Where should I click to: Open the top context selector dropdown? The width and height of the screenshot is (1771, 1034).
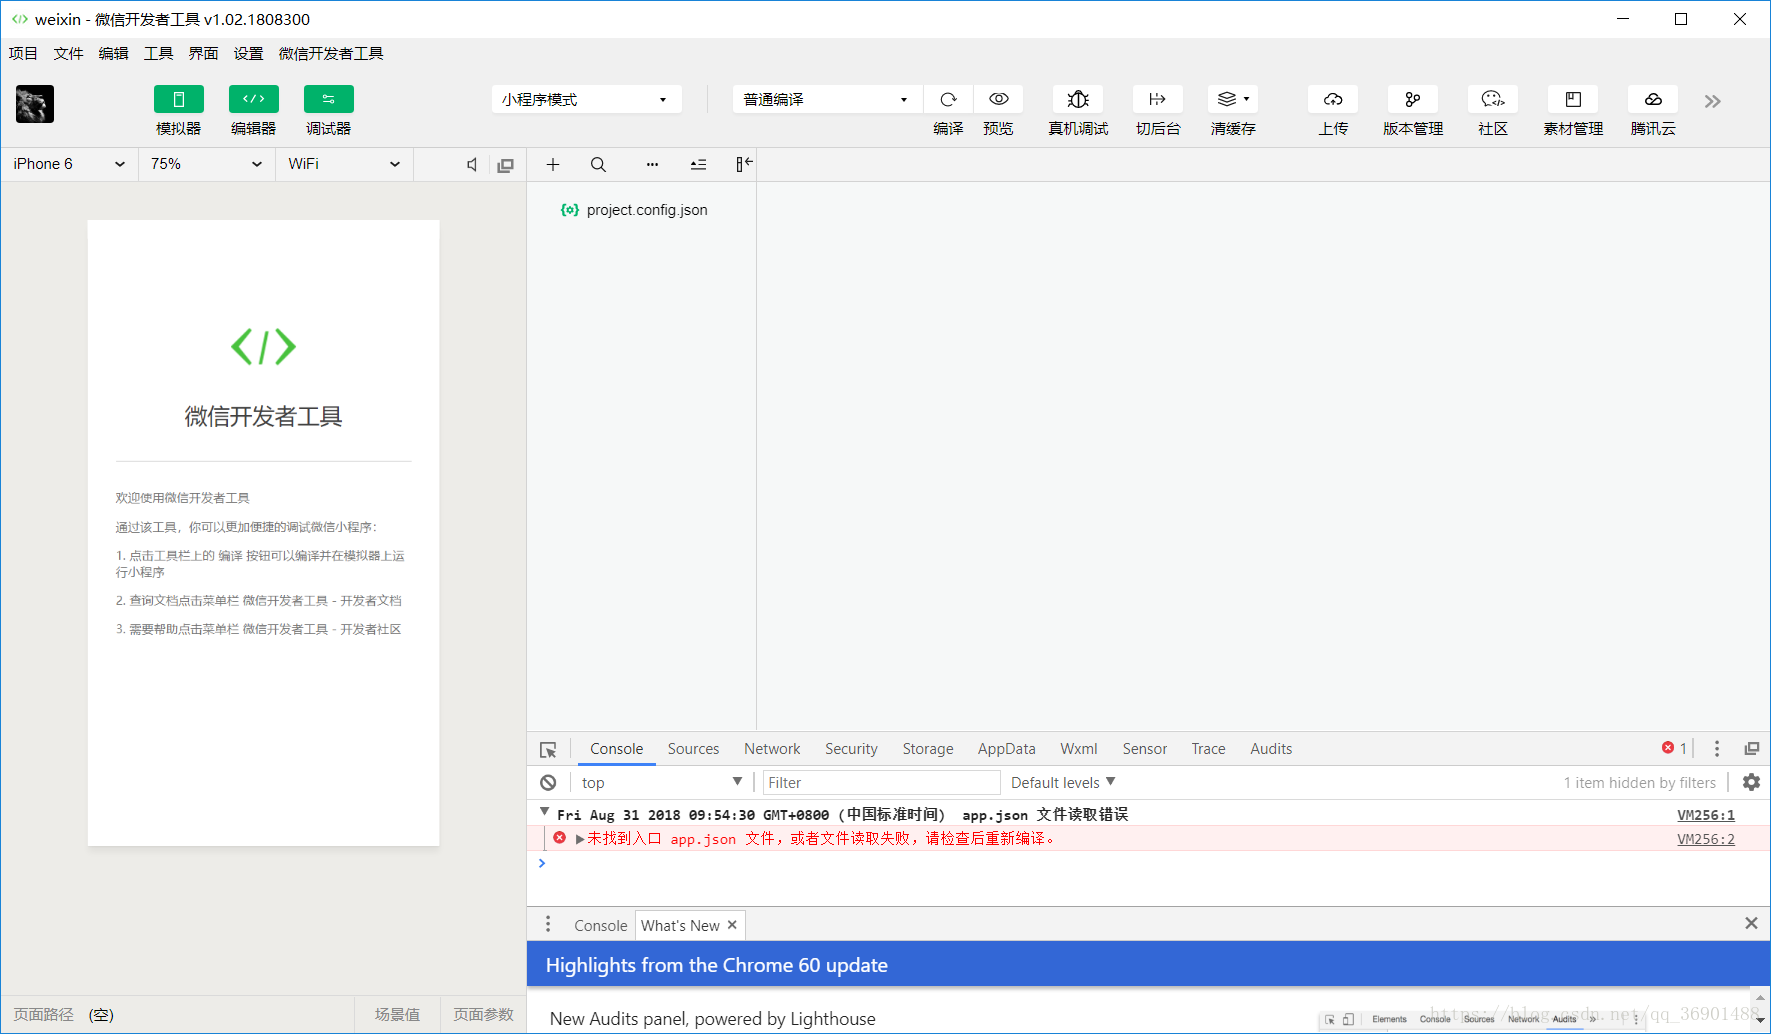pyautogui.click(x=662, y=783)
